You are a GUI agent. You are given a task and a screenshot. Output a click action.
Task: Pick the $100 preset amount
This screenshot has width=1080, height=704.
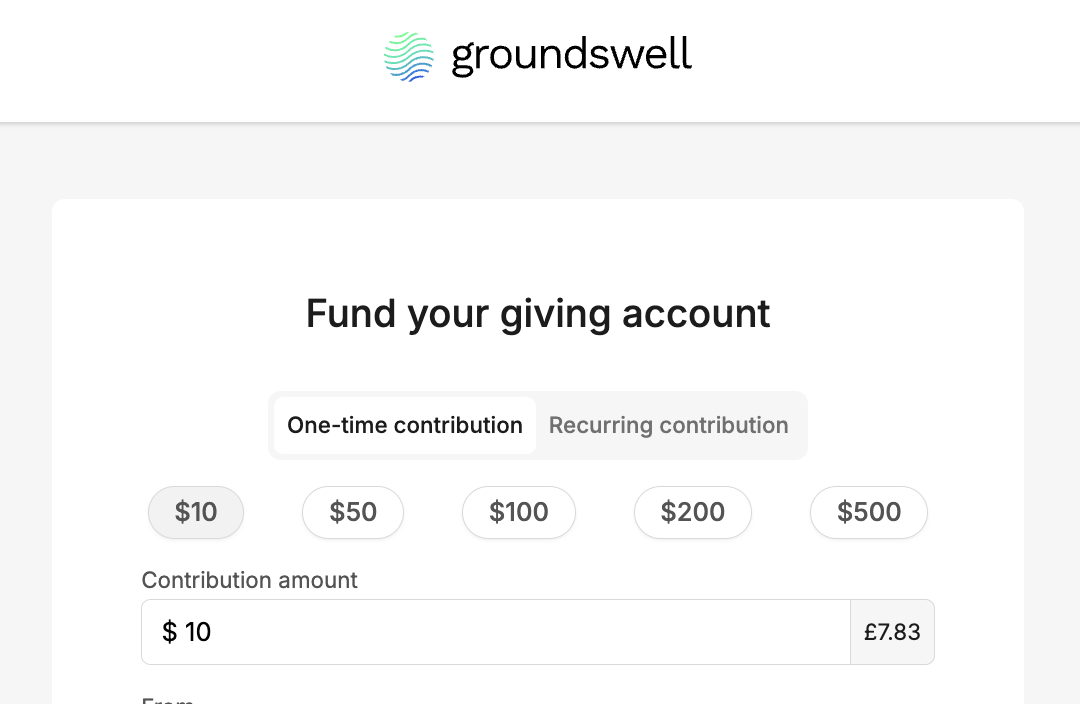[519, 513]
